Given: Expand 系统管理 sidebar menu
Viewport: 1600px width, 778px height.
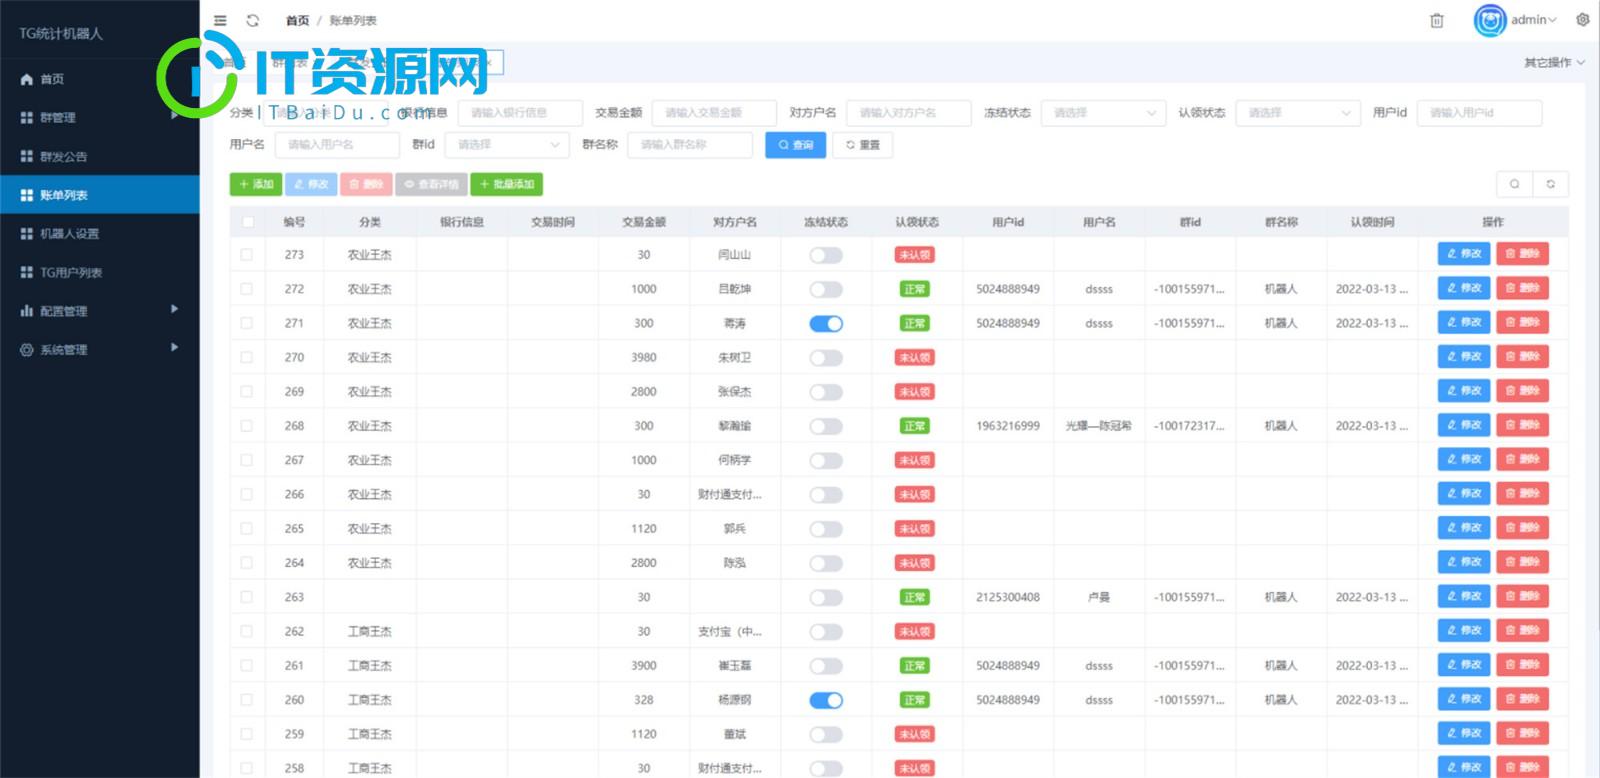Looking at the screenshot, I should (100, 350).
